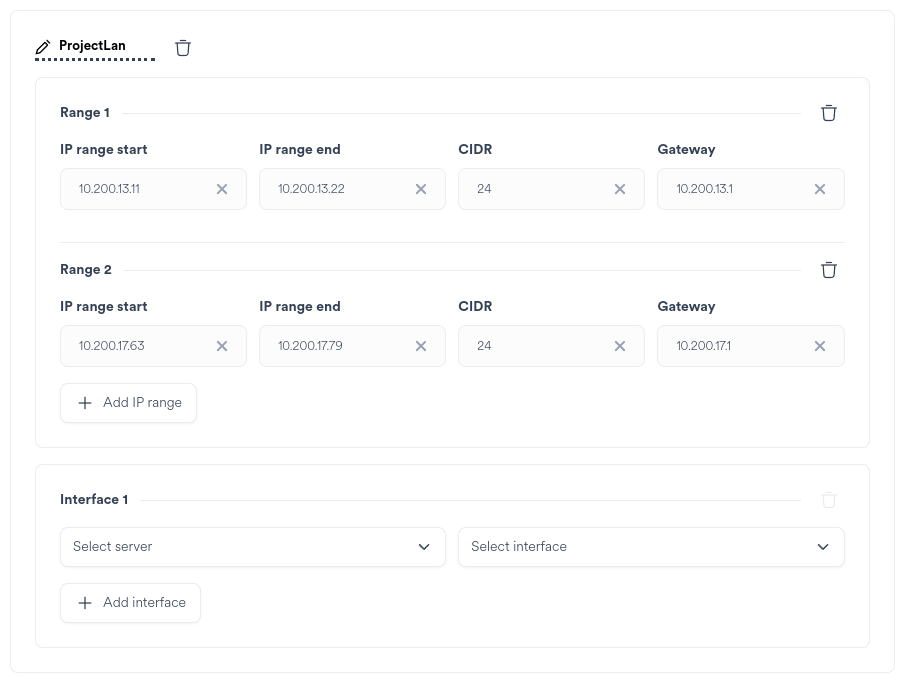The height and width of the screenshot is (684, 906).
Task: Delete the entire ProjectLan network
Action: click(183, 47)
